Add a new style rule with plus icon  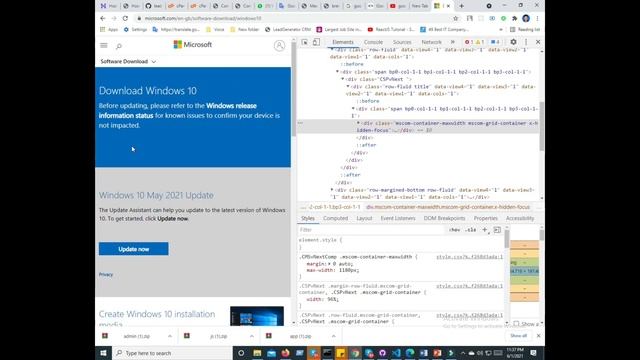(x=485, y=230)
